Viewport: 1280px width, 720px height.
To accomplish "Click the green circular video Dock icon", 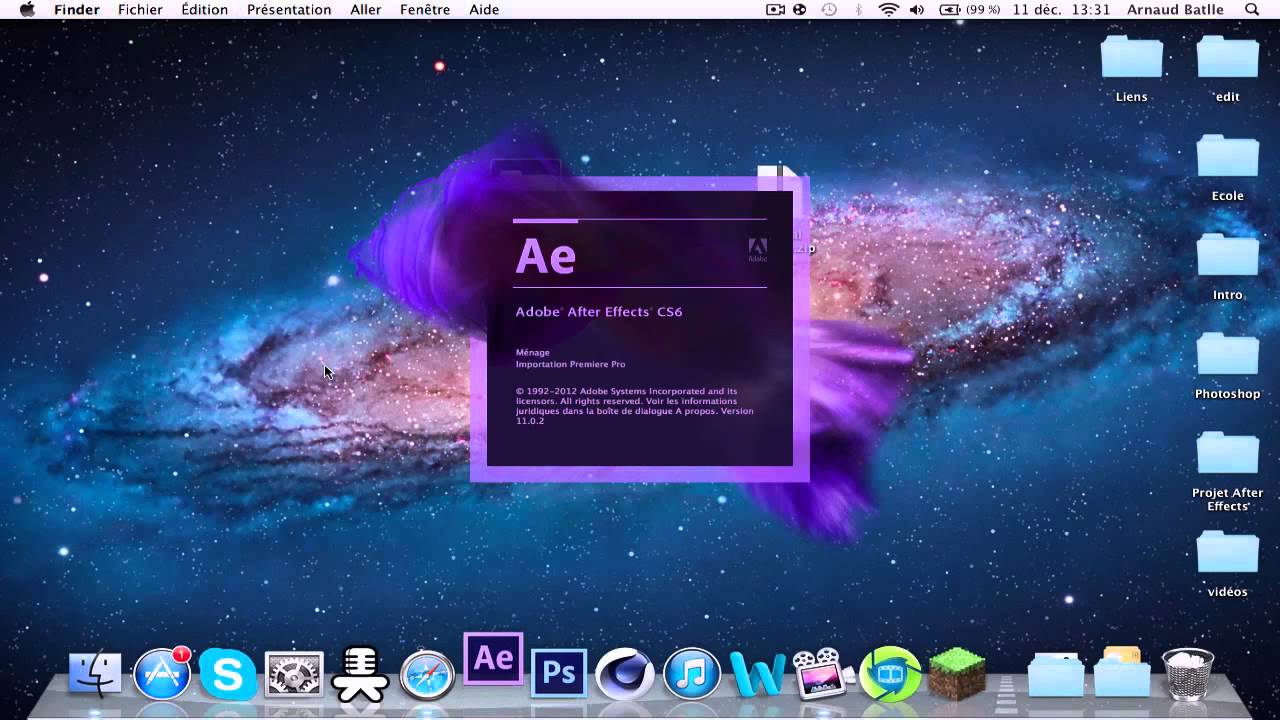I will [890, 674].
